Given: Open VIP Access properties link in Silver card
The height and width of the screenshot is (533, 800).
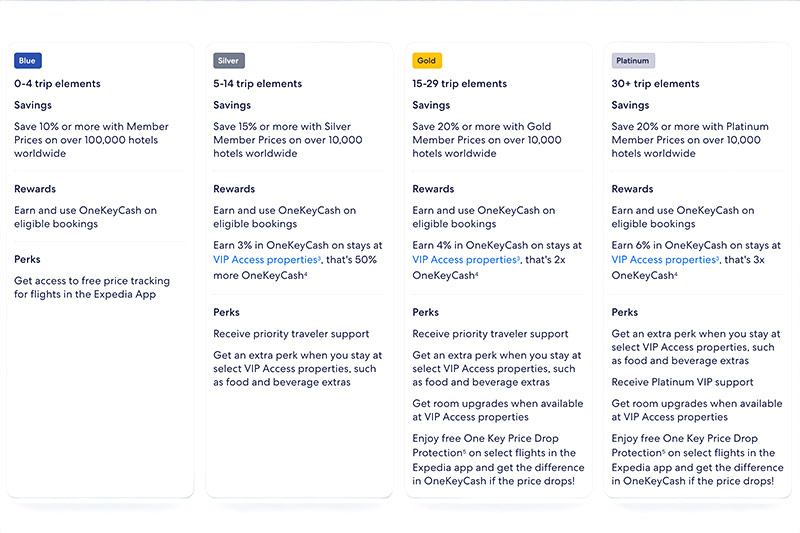Looking at the screenshot, I should click(x=264, y=260).
